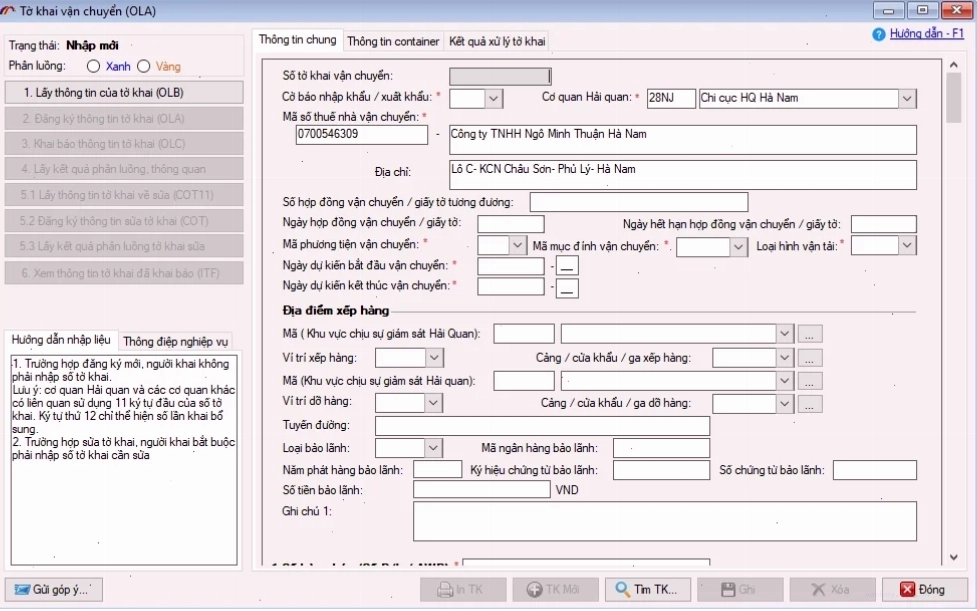This screenshot has height=611, width=977.
Task: Click the Đóng button
Action: coord(925,589)
